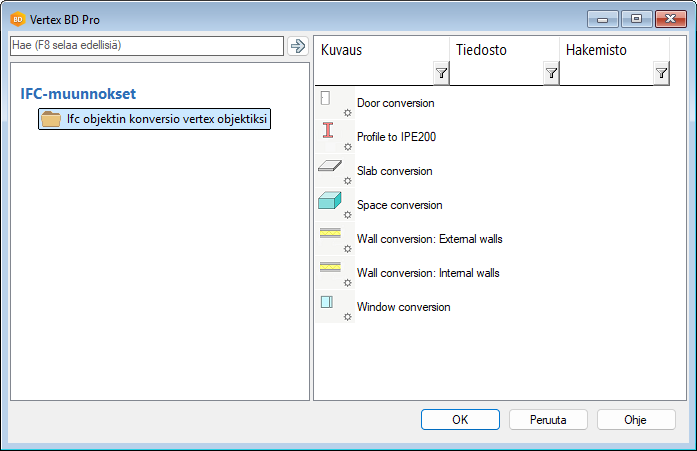This screenshot has height=451, width=697.
Task: Click the gear icon next to Space conversion
Action: (348, 215)
